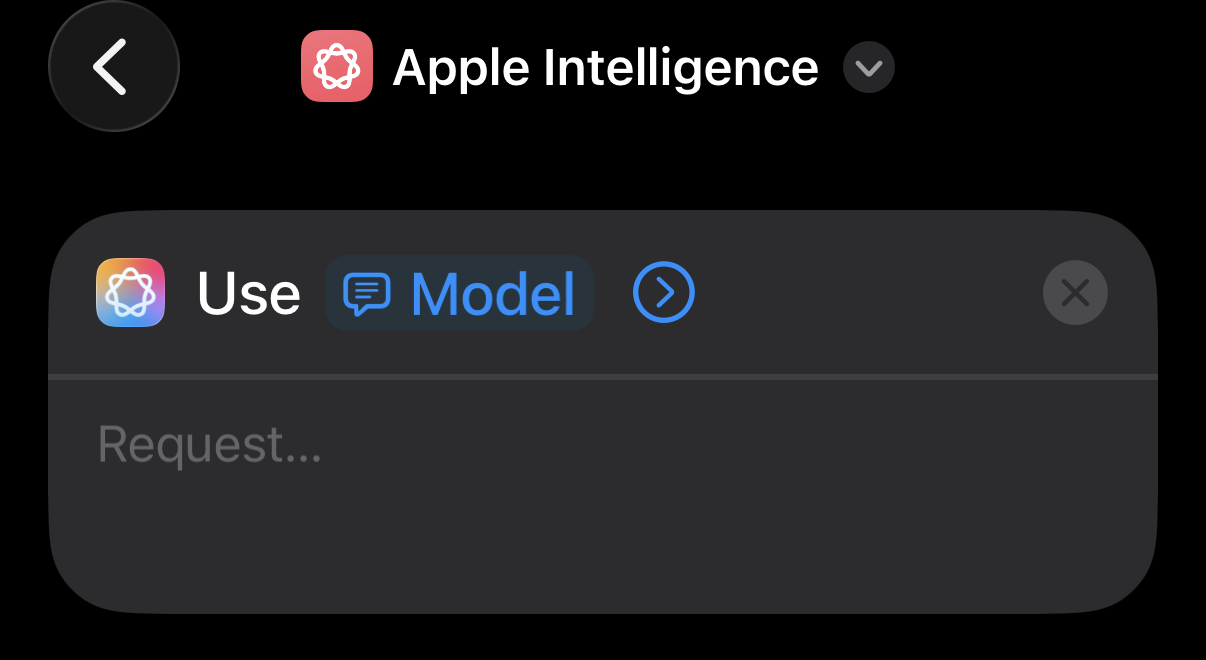
Task: Choose a different model via Model token
Action: tap(460, 293)
